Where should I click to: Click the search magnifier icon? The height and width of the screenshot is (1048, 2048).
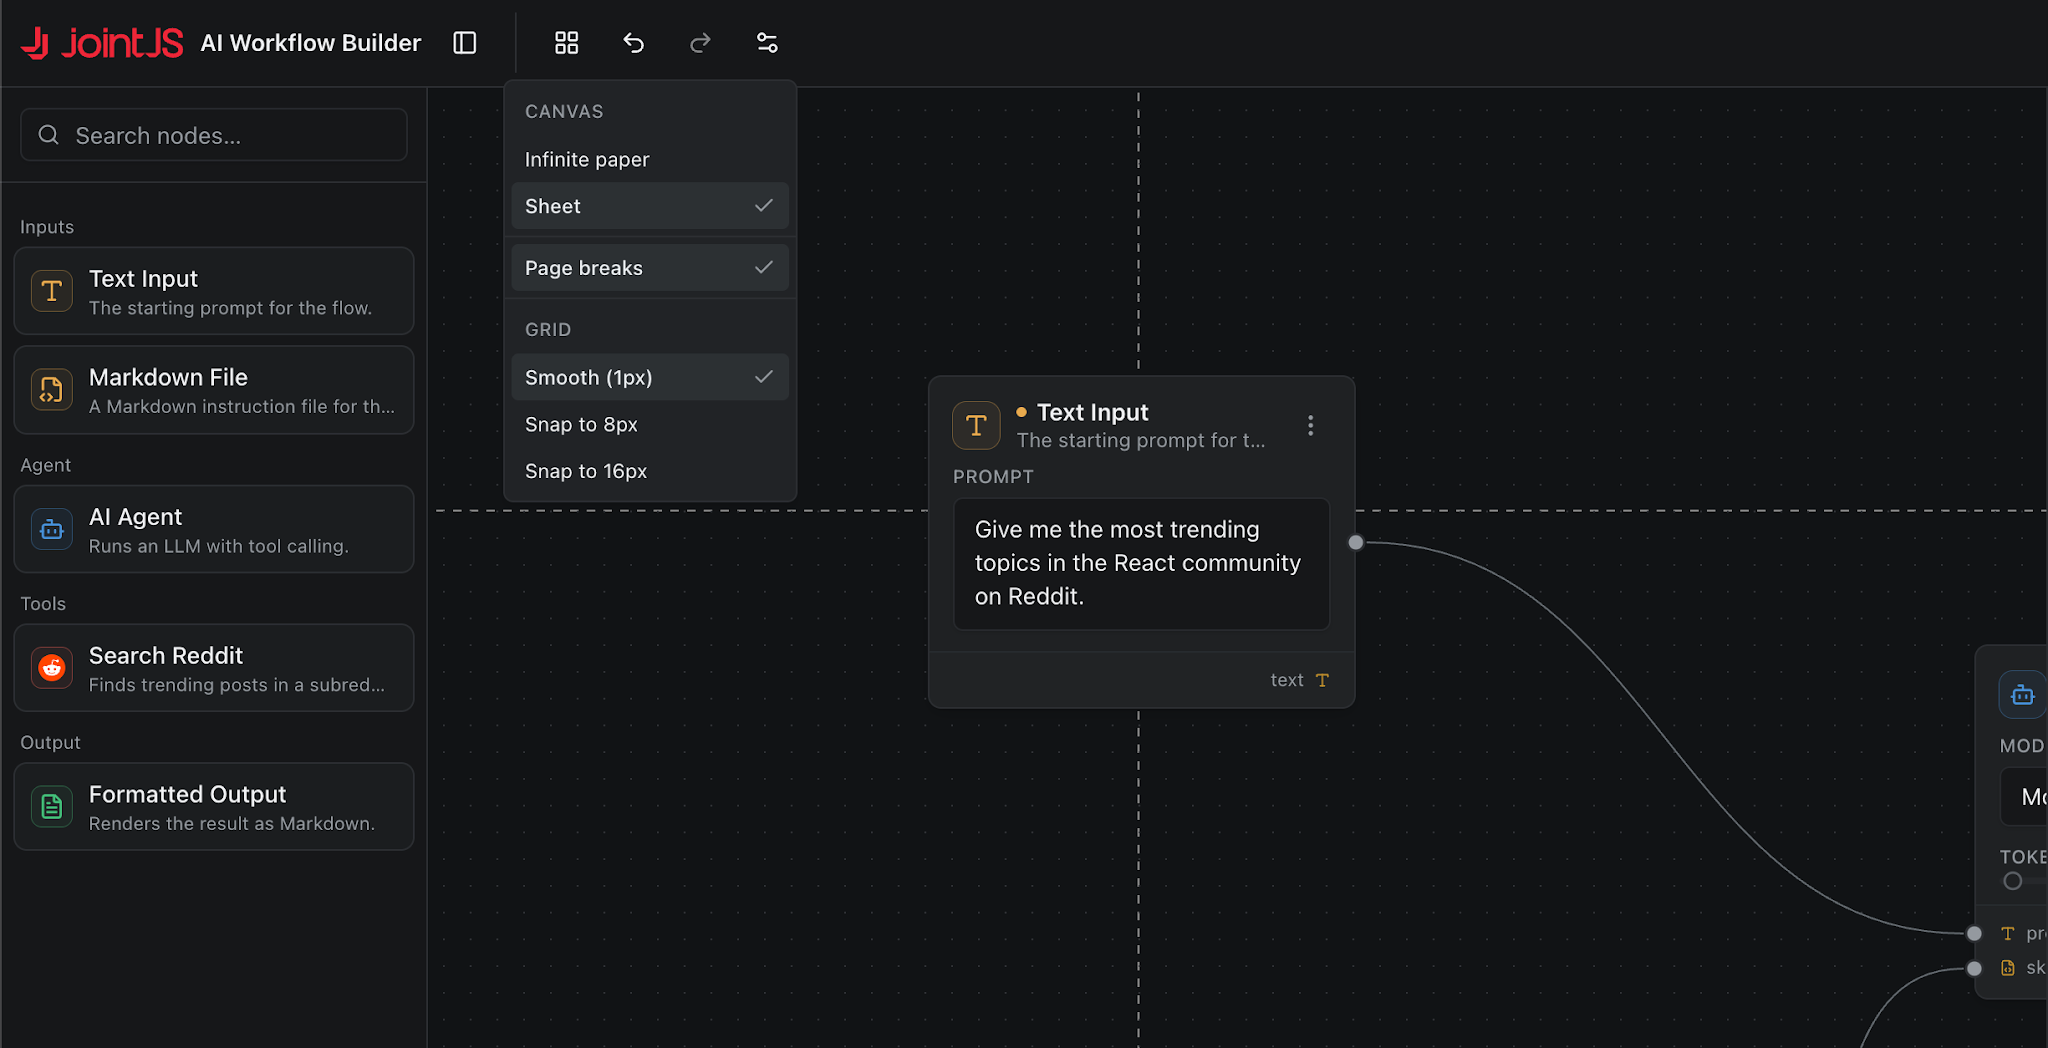point(49,135)
